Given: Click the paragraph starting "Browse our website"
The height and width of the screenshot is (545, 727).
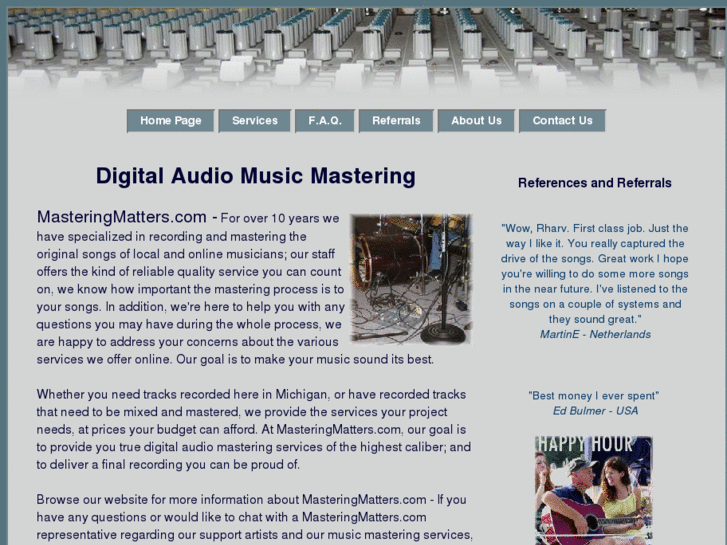Looking at the screenshot, I should 255,518.
